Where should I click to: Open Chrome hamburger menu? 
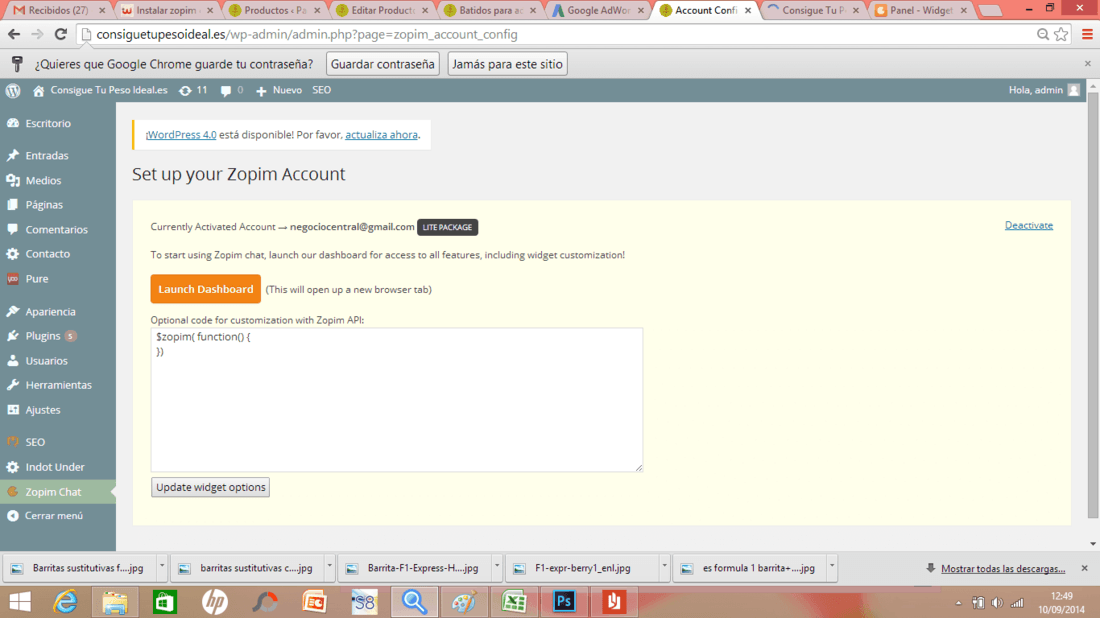click(x=1087, y=34)
